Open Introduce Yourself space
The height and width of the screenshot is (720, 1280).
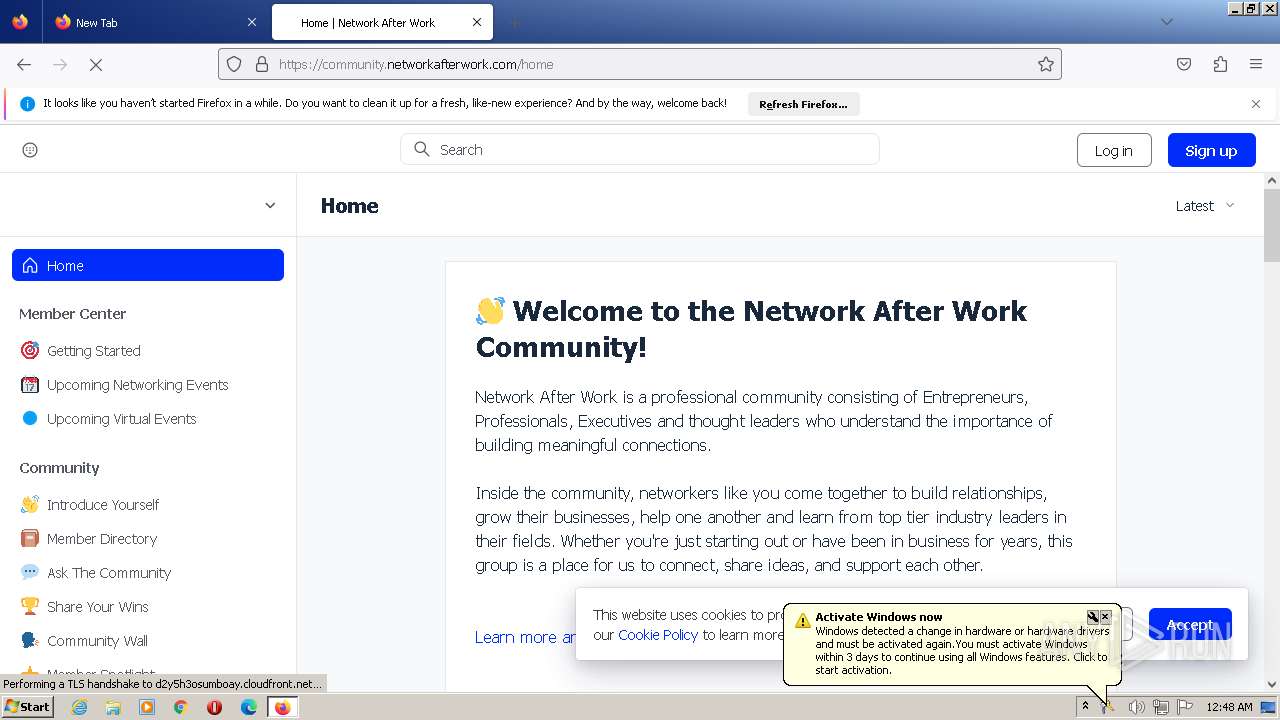click(x=103, y=505)
